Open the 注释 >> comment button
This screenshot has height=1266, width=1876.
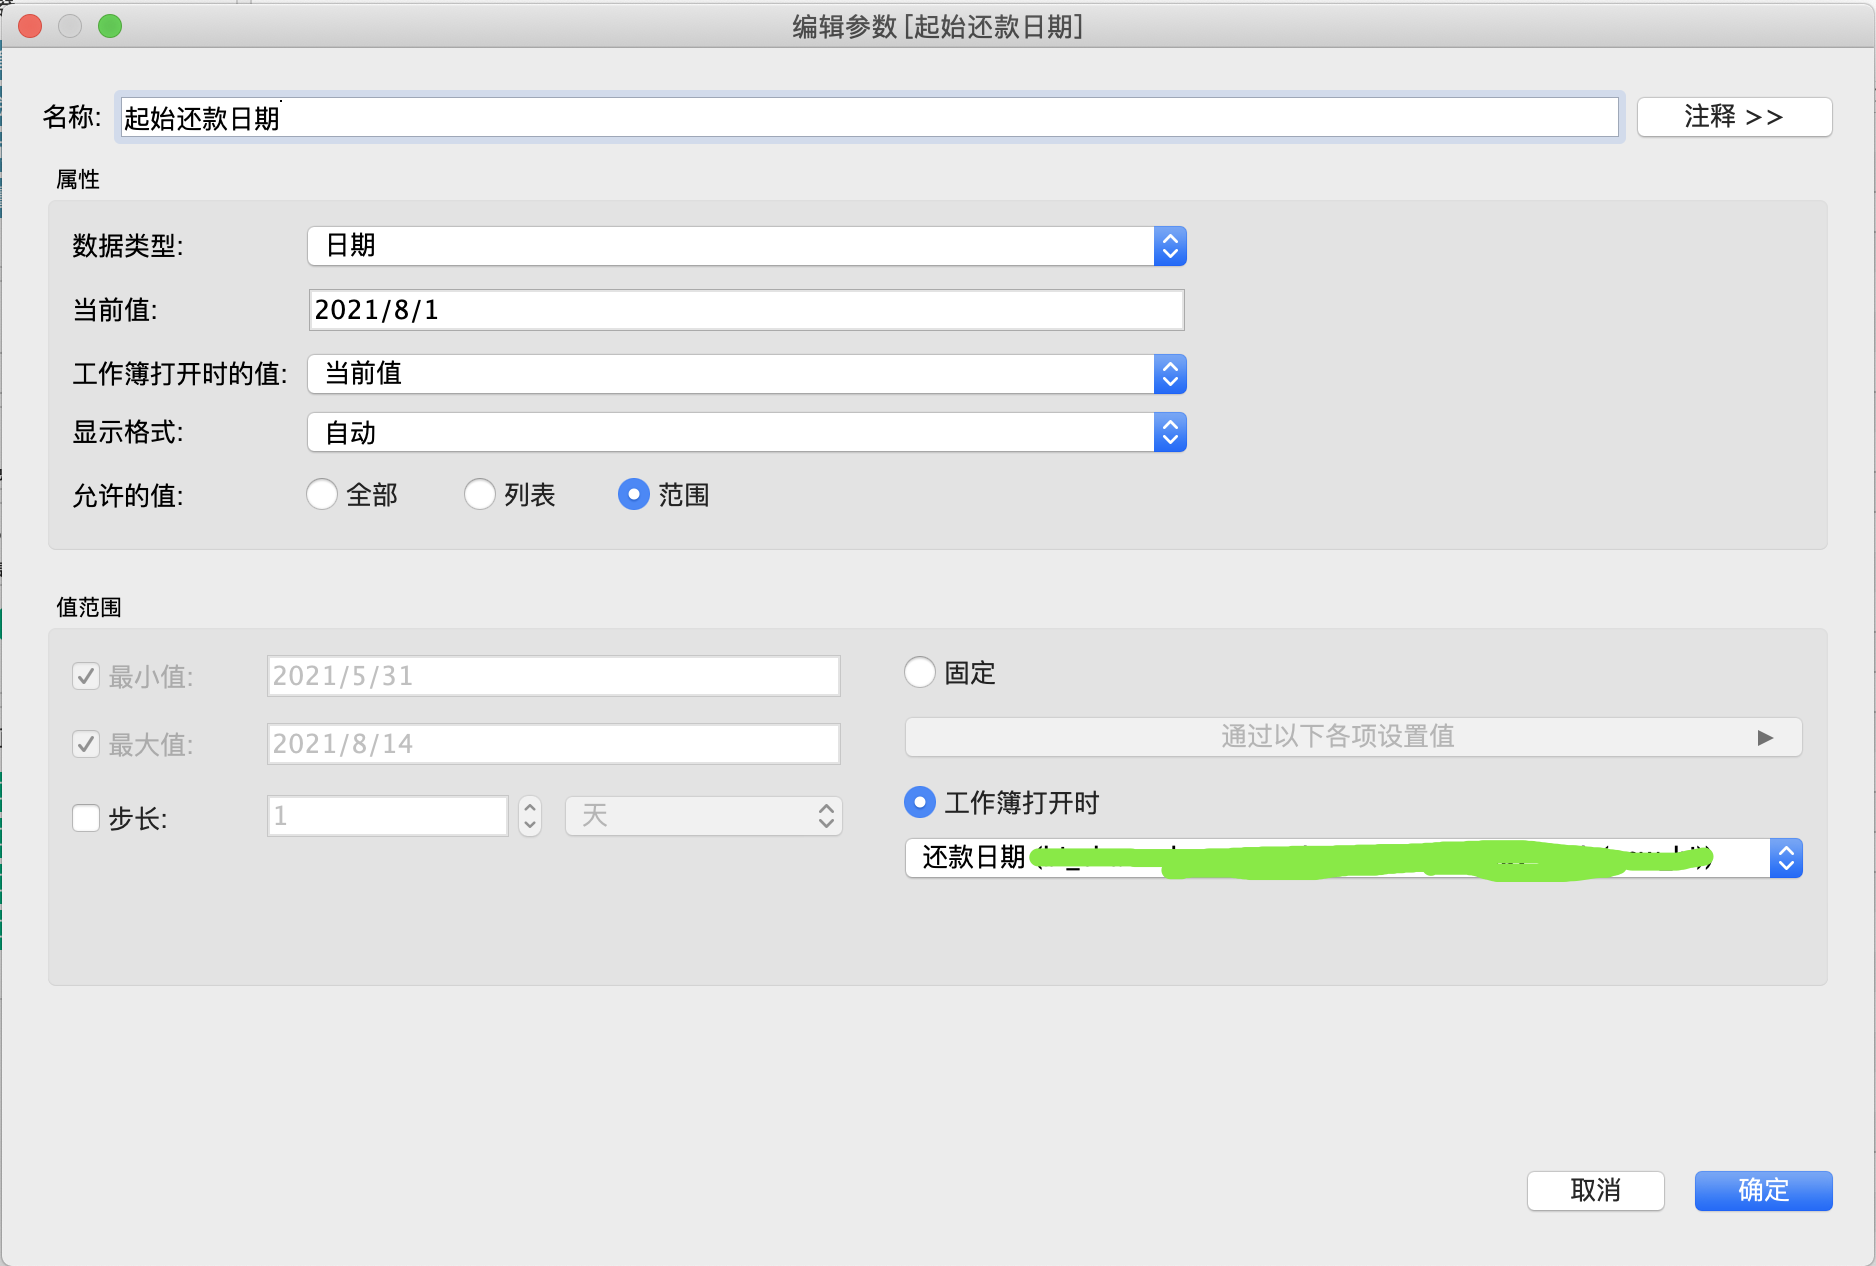[x=1734, y=117]
